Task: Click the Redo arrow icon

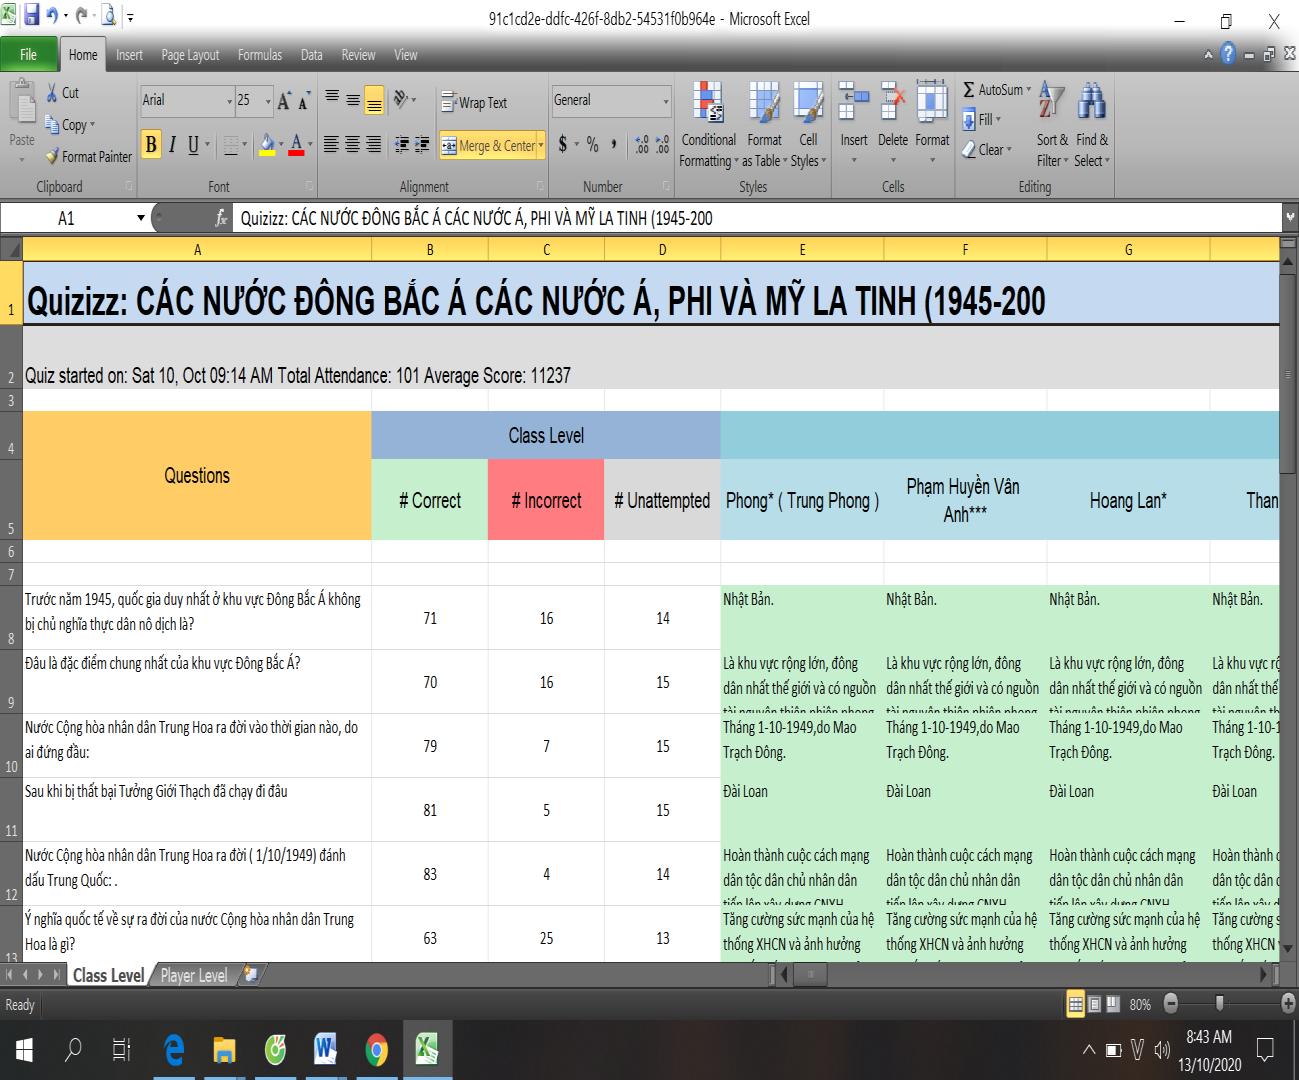Action: pyautogui.click(x=81, y=17)
